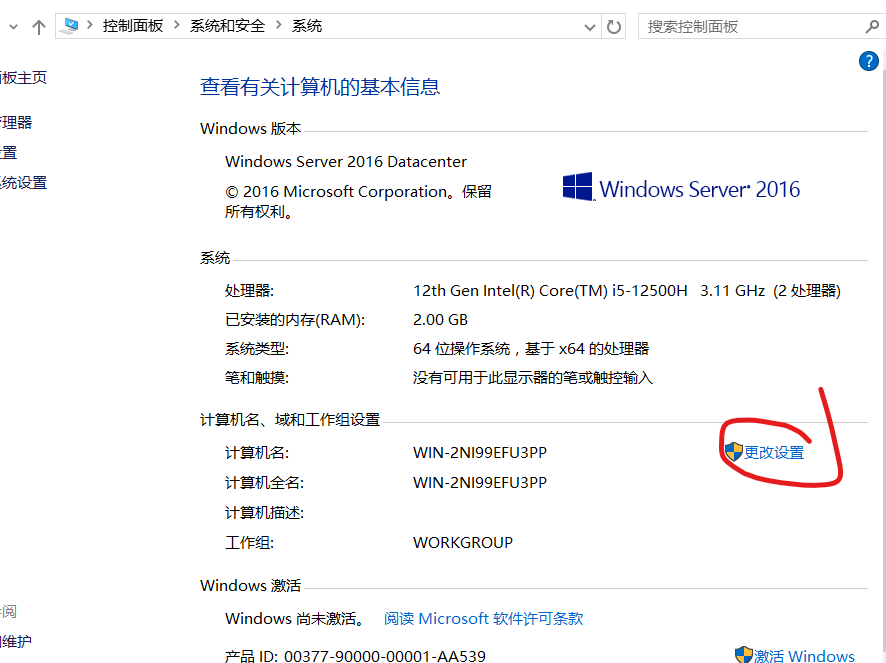886x663 pixels.
Task: Refresh the control panel page
Action: tap(614, 27)
